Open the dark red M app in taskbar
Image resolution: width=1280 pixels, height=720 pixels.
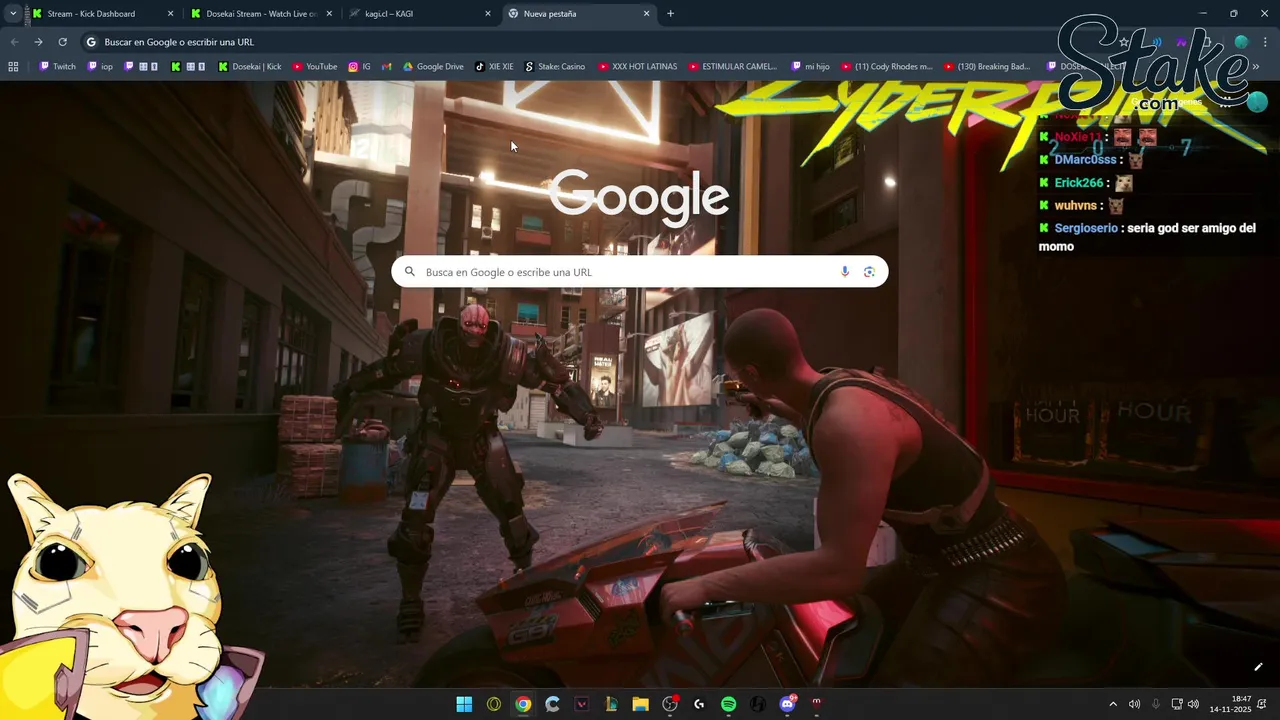pos(816,704)
